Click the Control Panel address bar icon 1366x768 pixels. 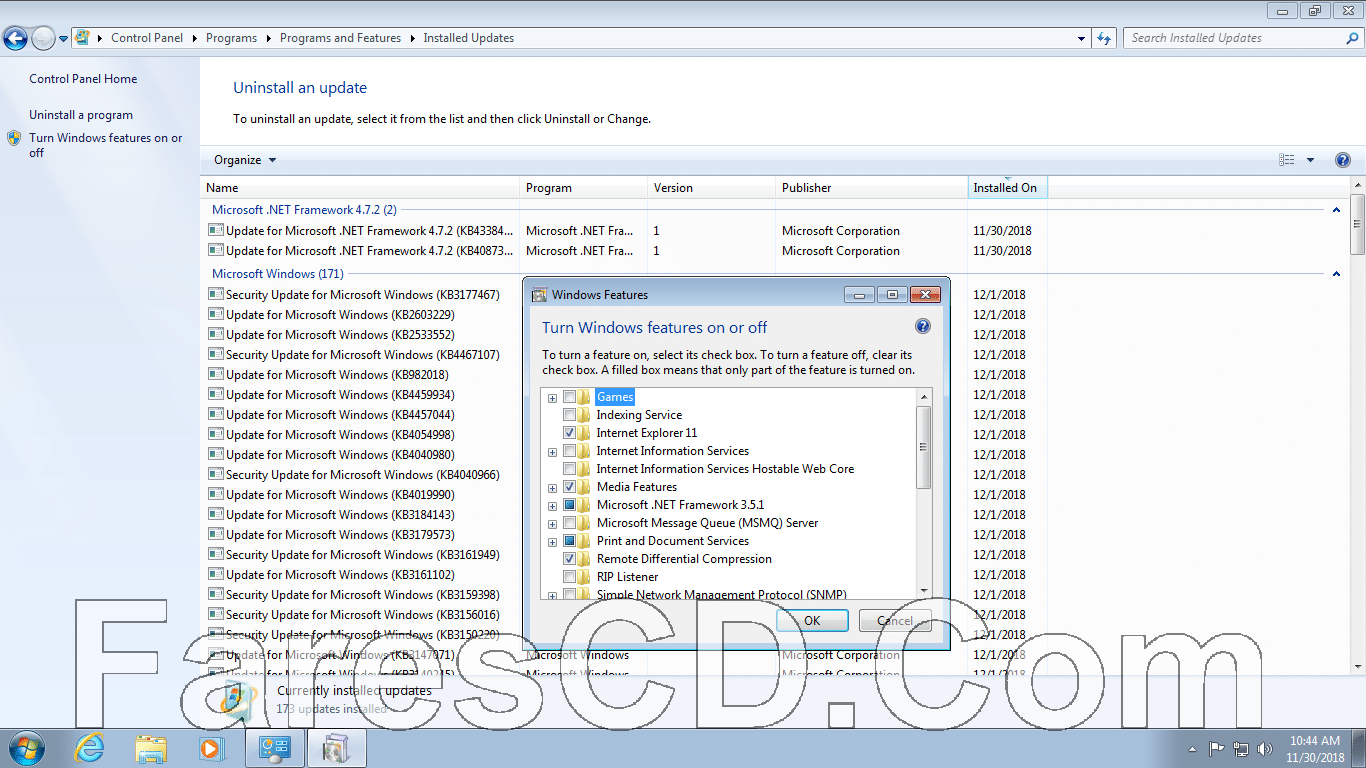click(82, 38)
